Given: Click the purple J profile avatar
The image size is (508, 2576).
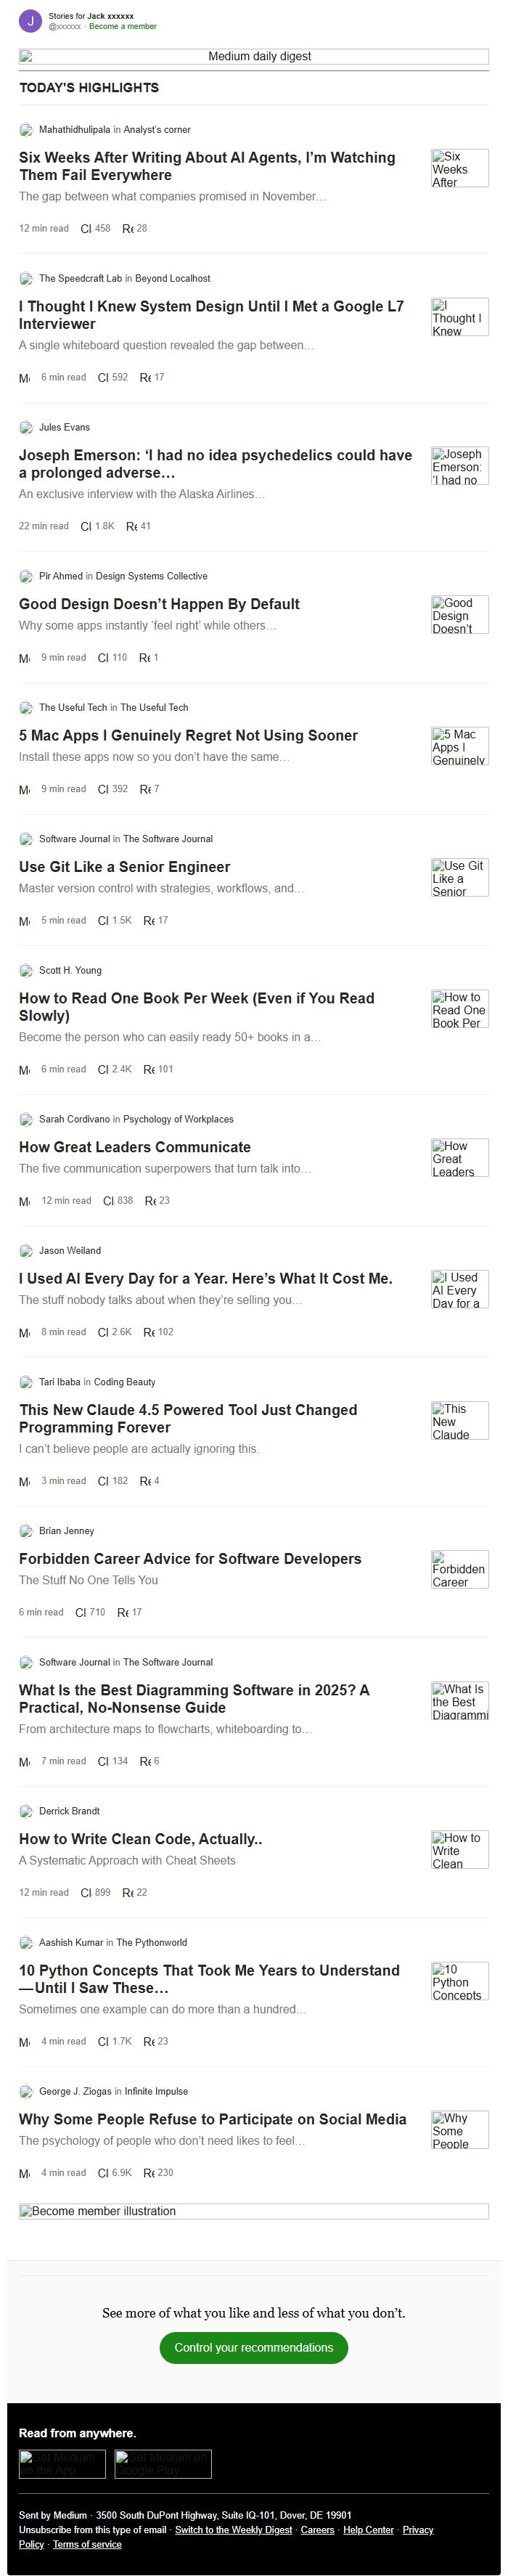Looking at the screenshot, I should pos(30,21).
